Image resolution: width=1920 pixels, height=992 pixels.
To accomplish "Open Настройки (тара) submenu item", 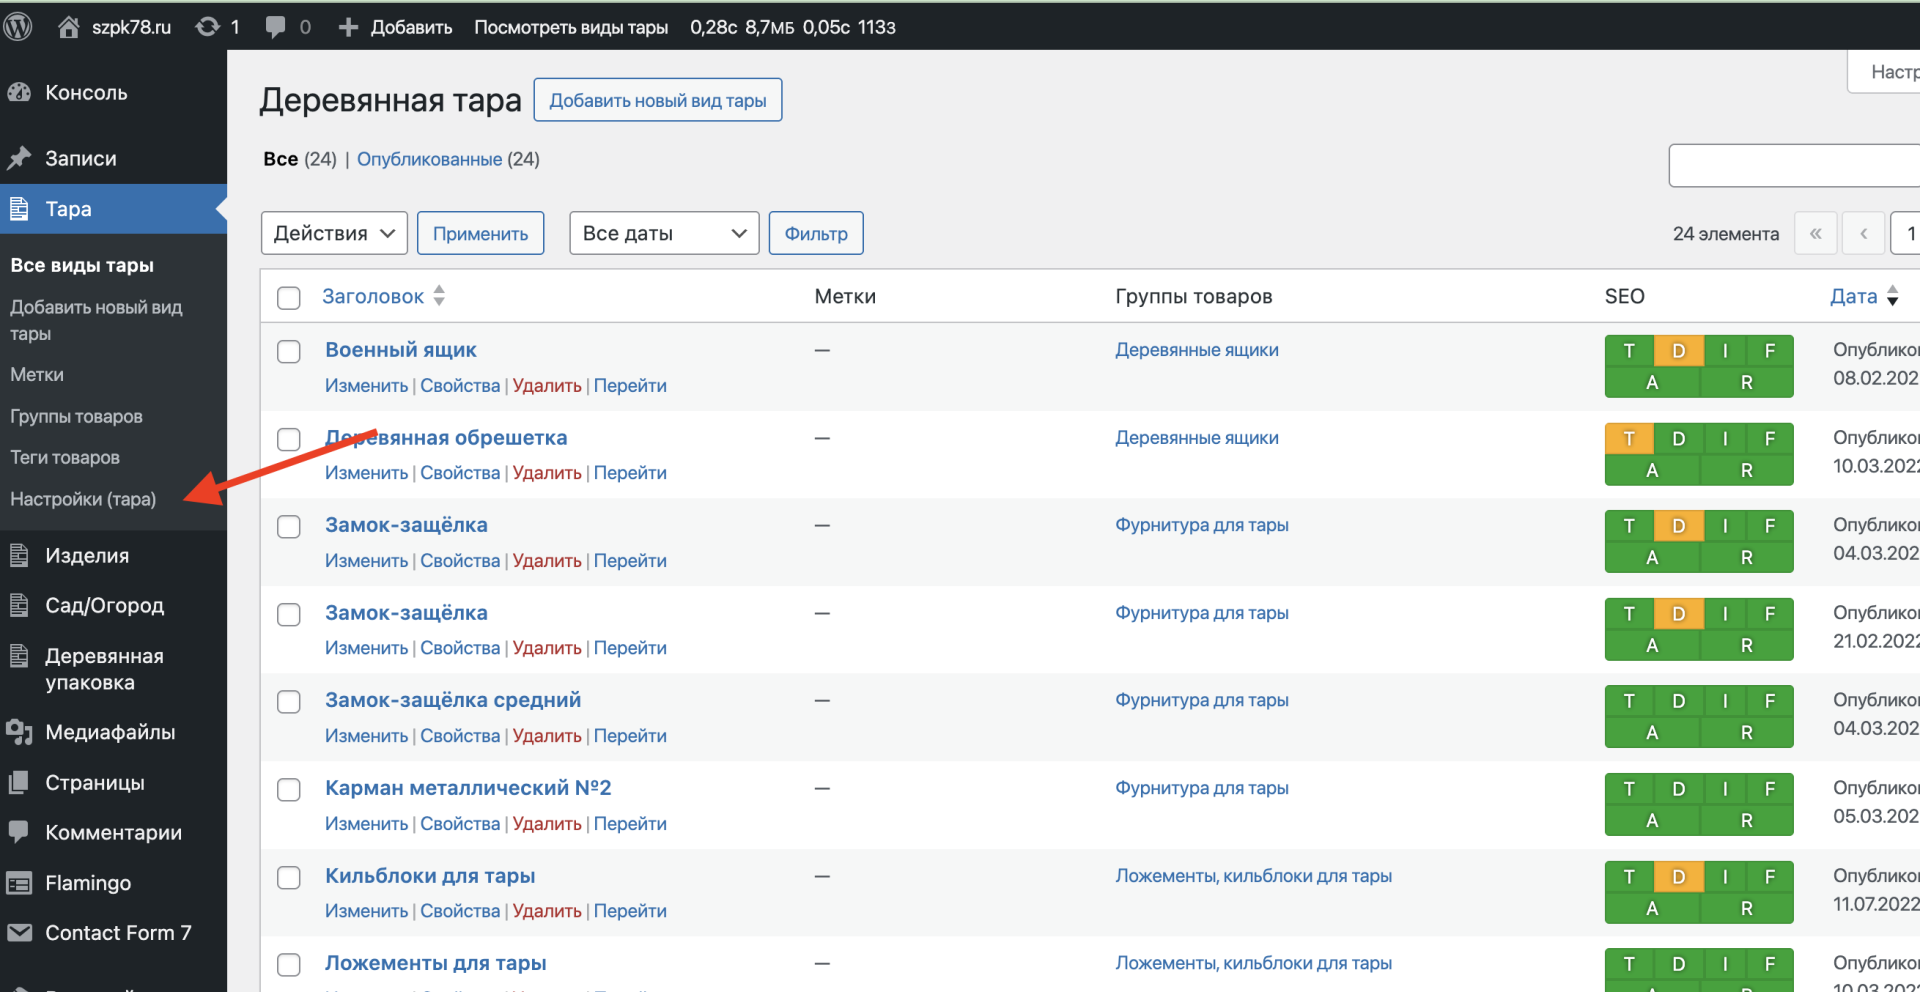I will (x=83, y=499).
